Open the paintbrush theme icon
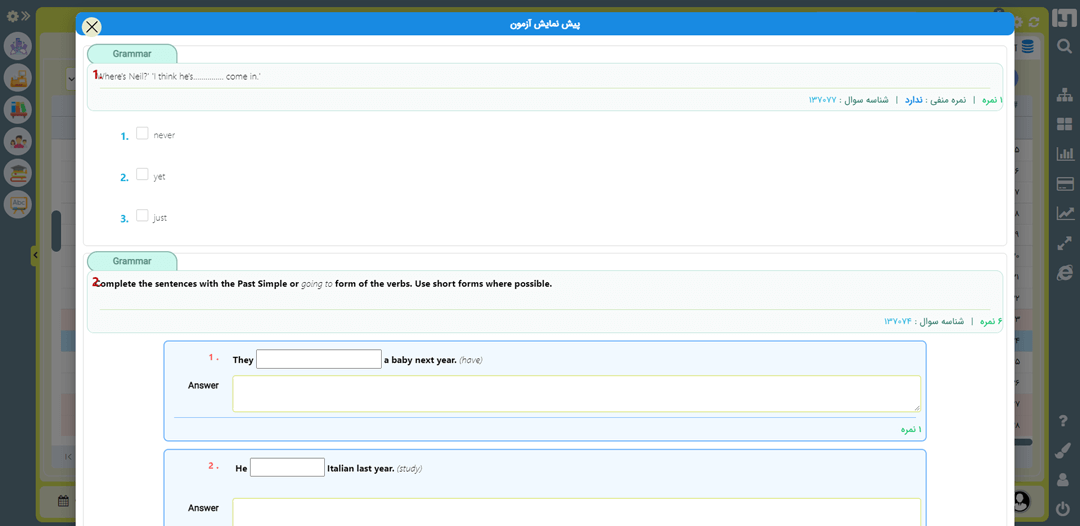The height and width of the screenshot is (526, 1080). [1063, 450]
